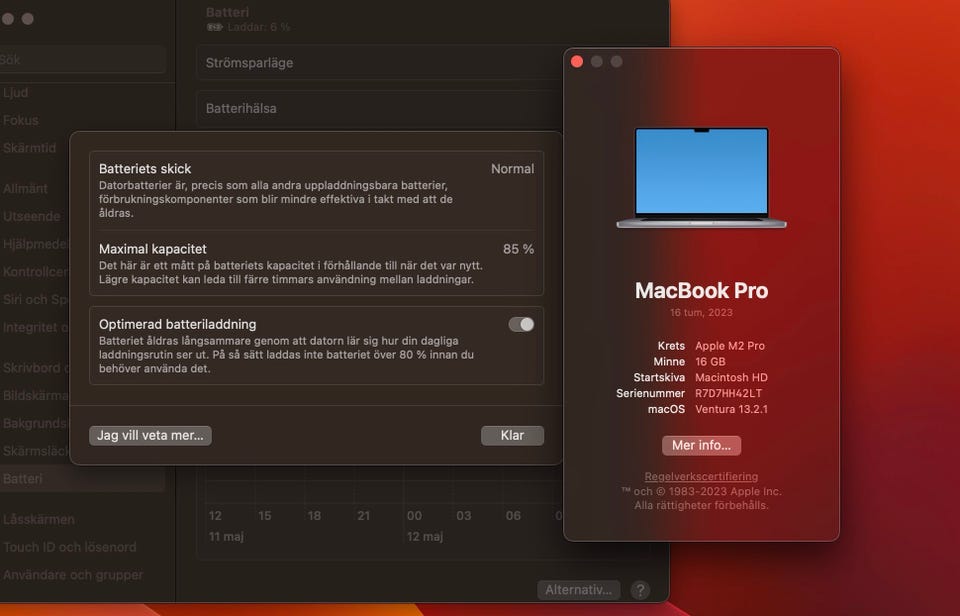The image size is (960, 616).
Task: Click the 12 maj chart date label
Action: click(x=424, y=536)
